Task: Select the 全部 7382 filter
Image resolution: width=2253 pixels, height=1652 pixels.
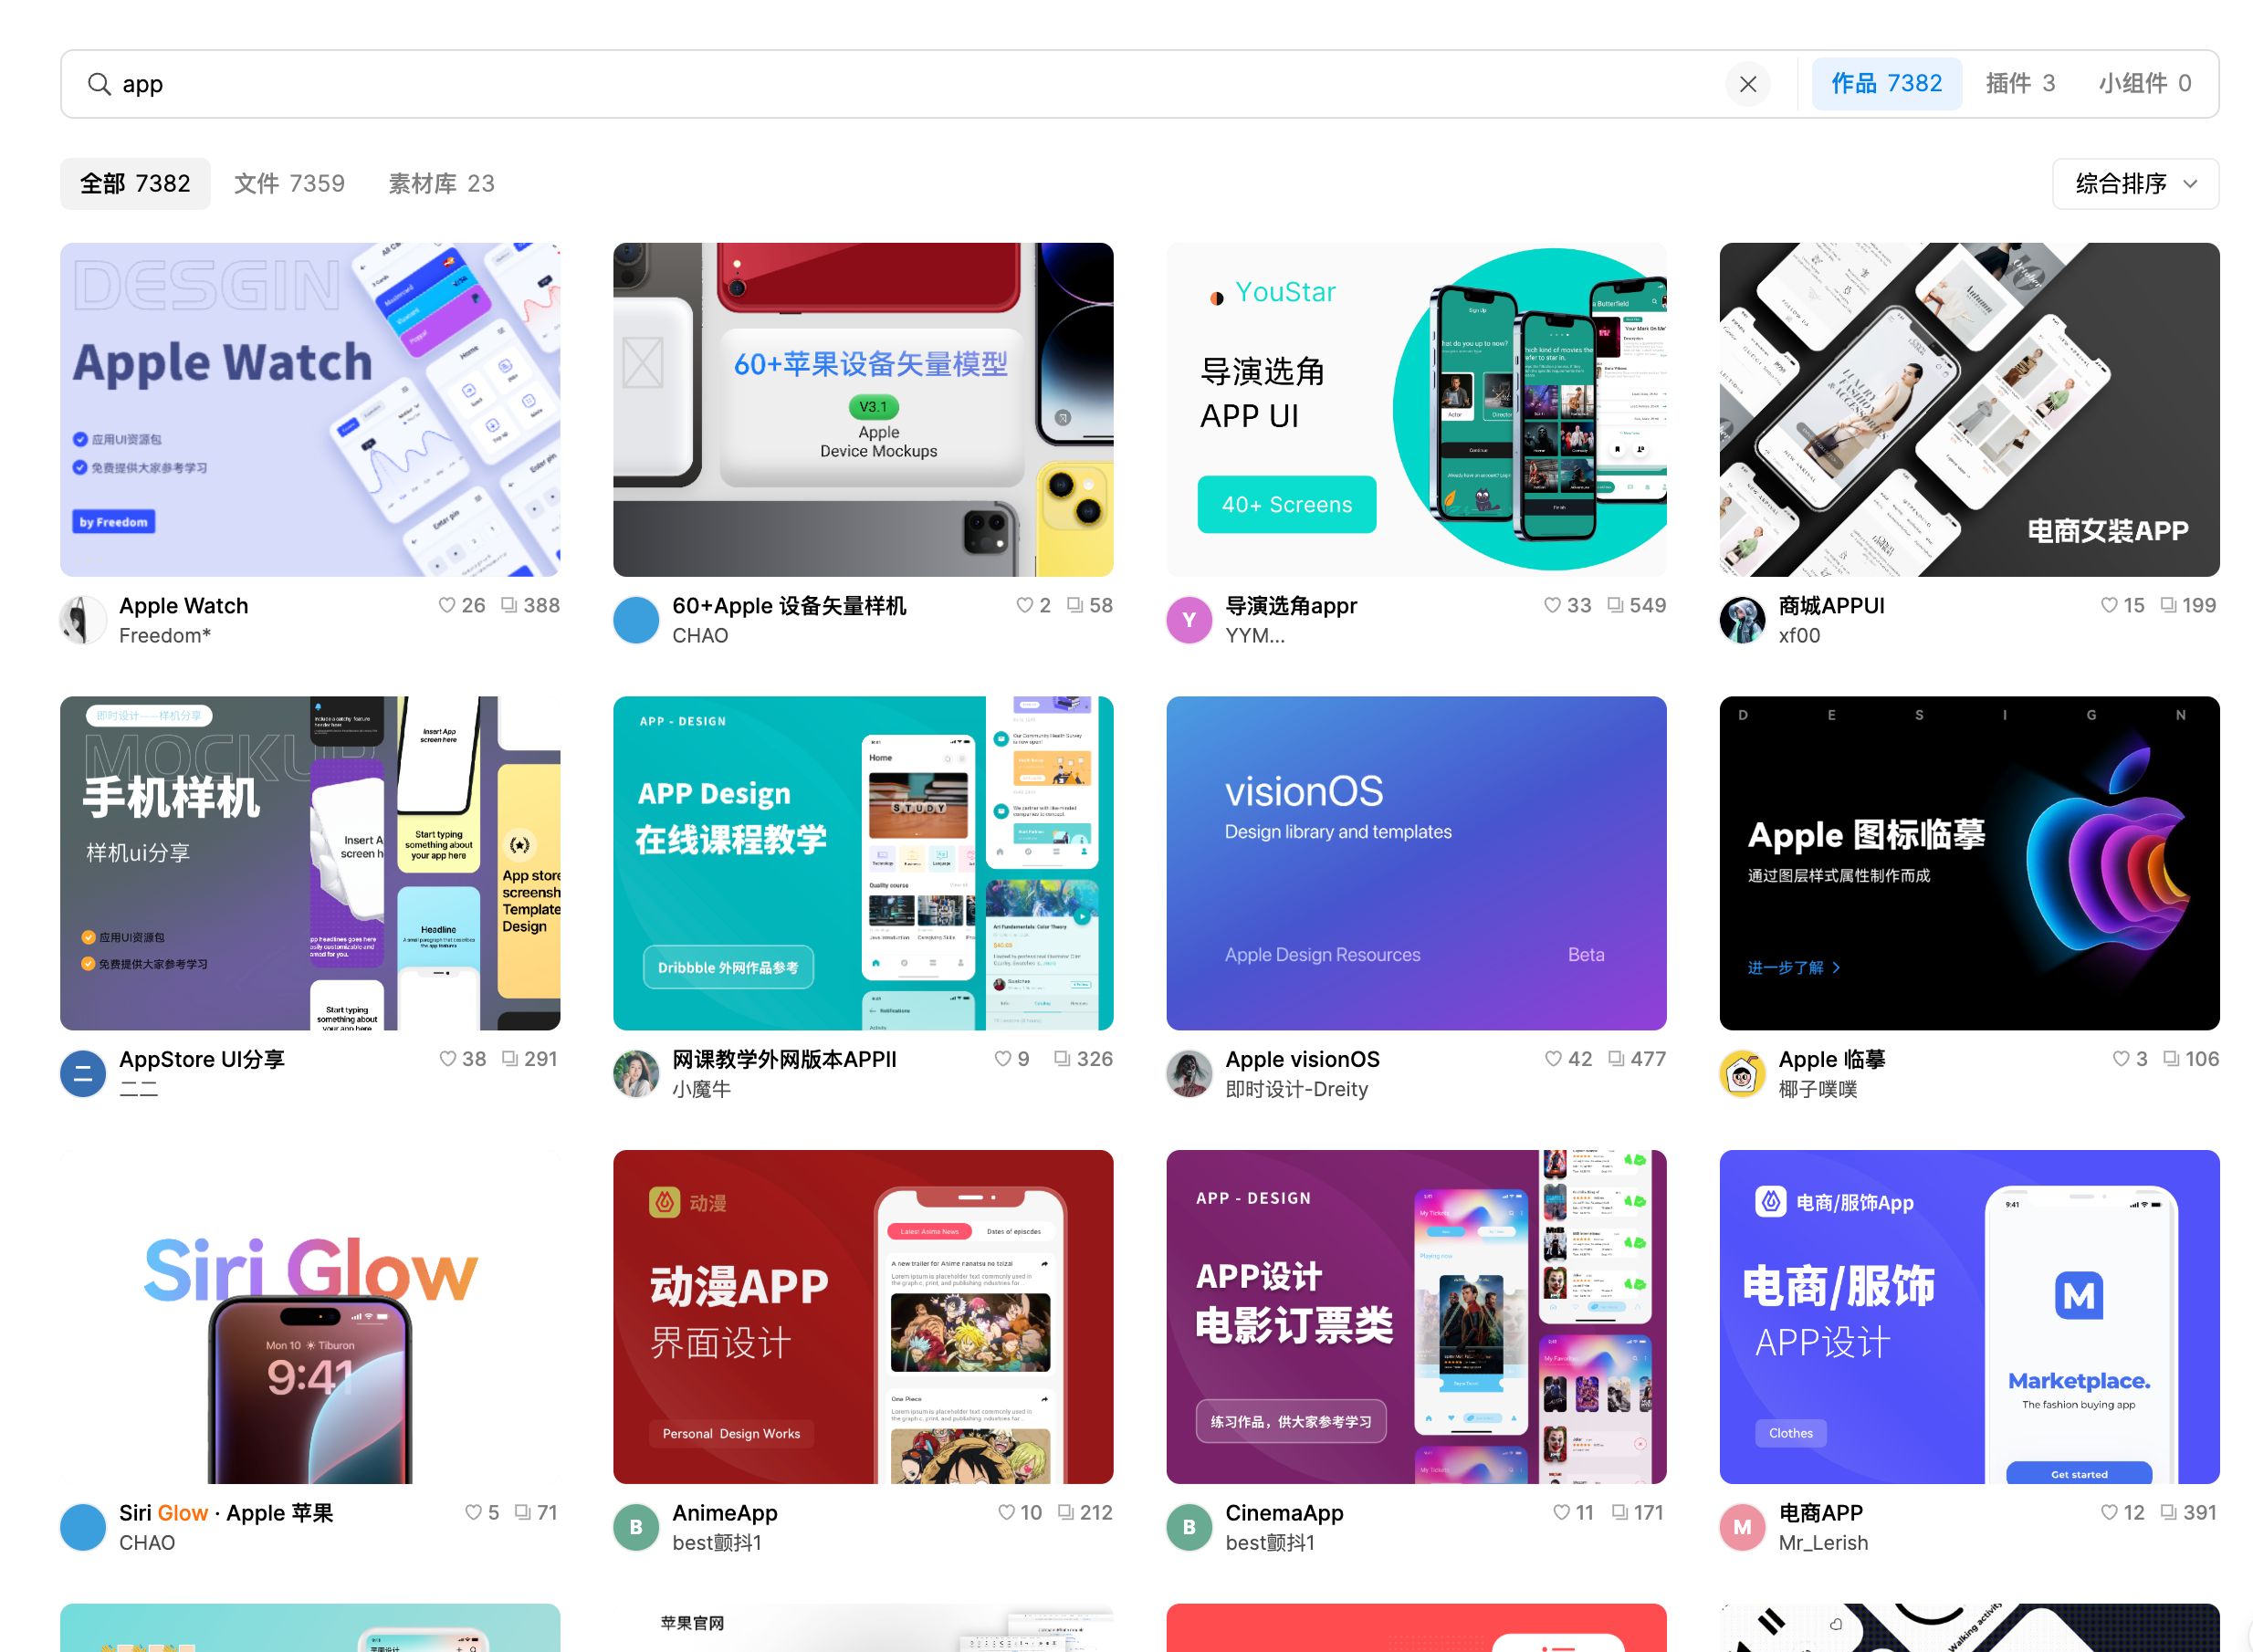Action: [x=135, y=183]
